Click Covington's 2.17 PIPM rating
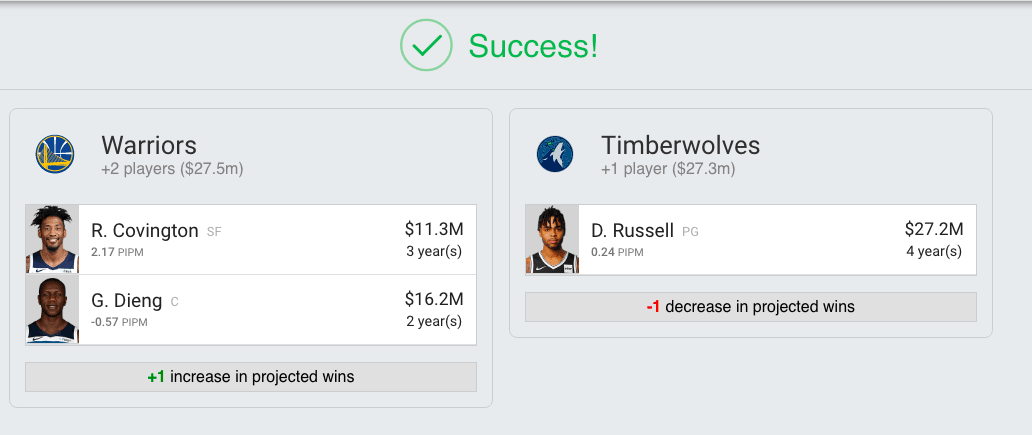 tap(117, 251)
